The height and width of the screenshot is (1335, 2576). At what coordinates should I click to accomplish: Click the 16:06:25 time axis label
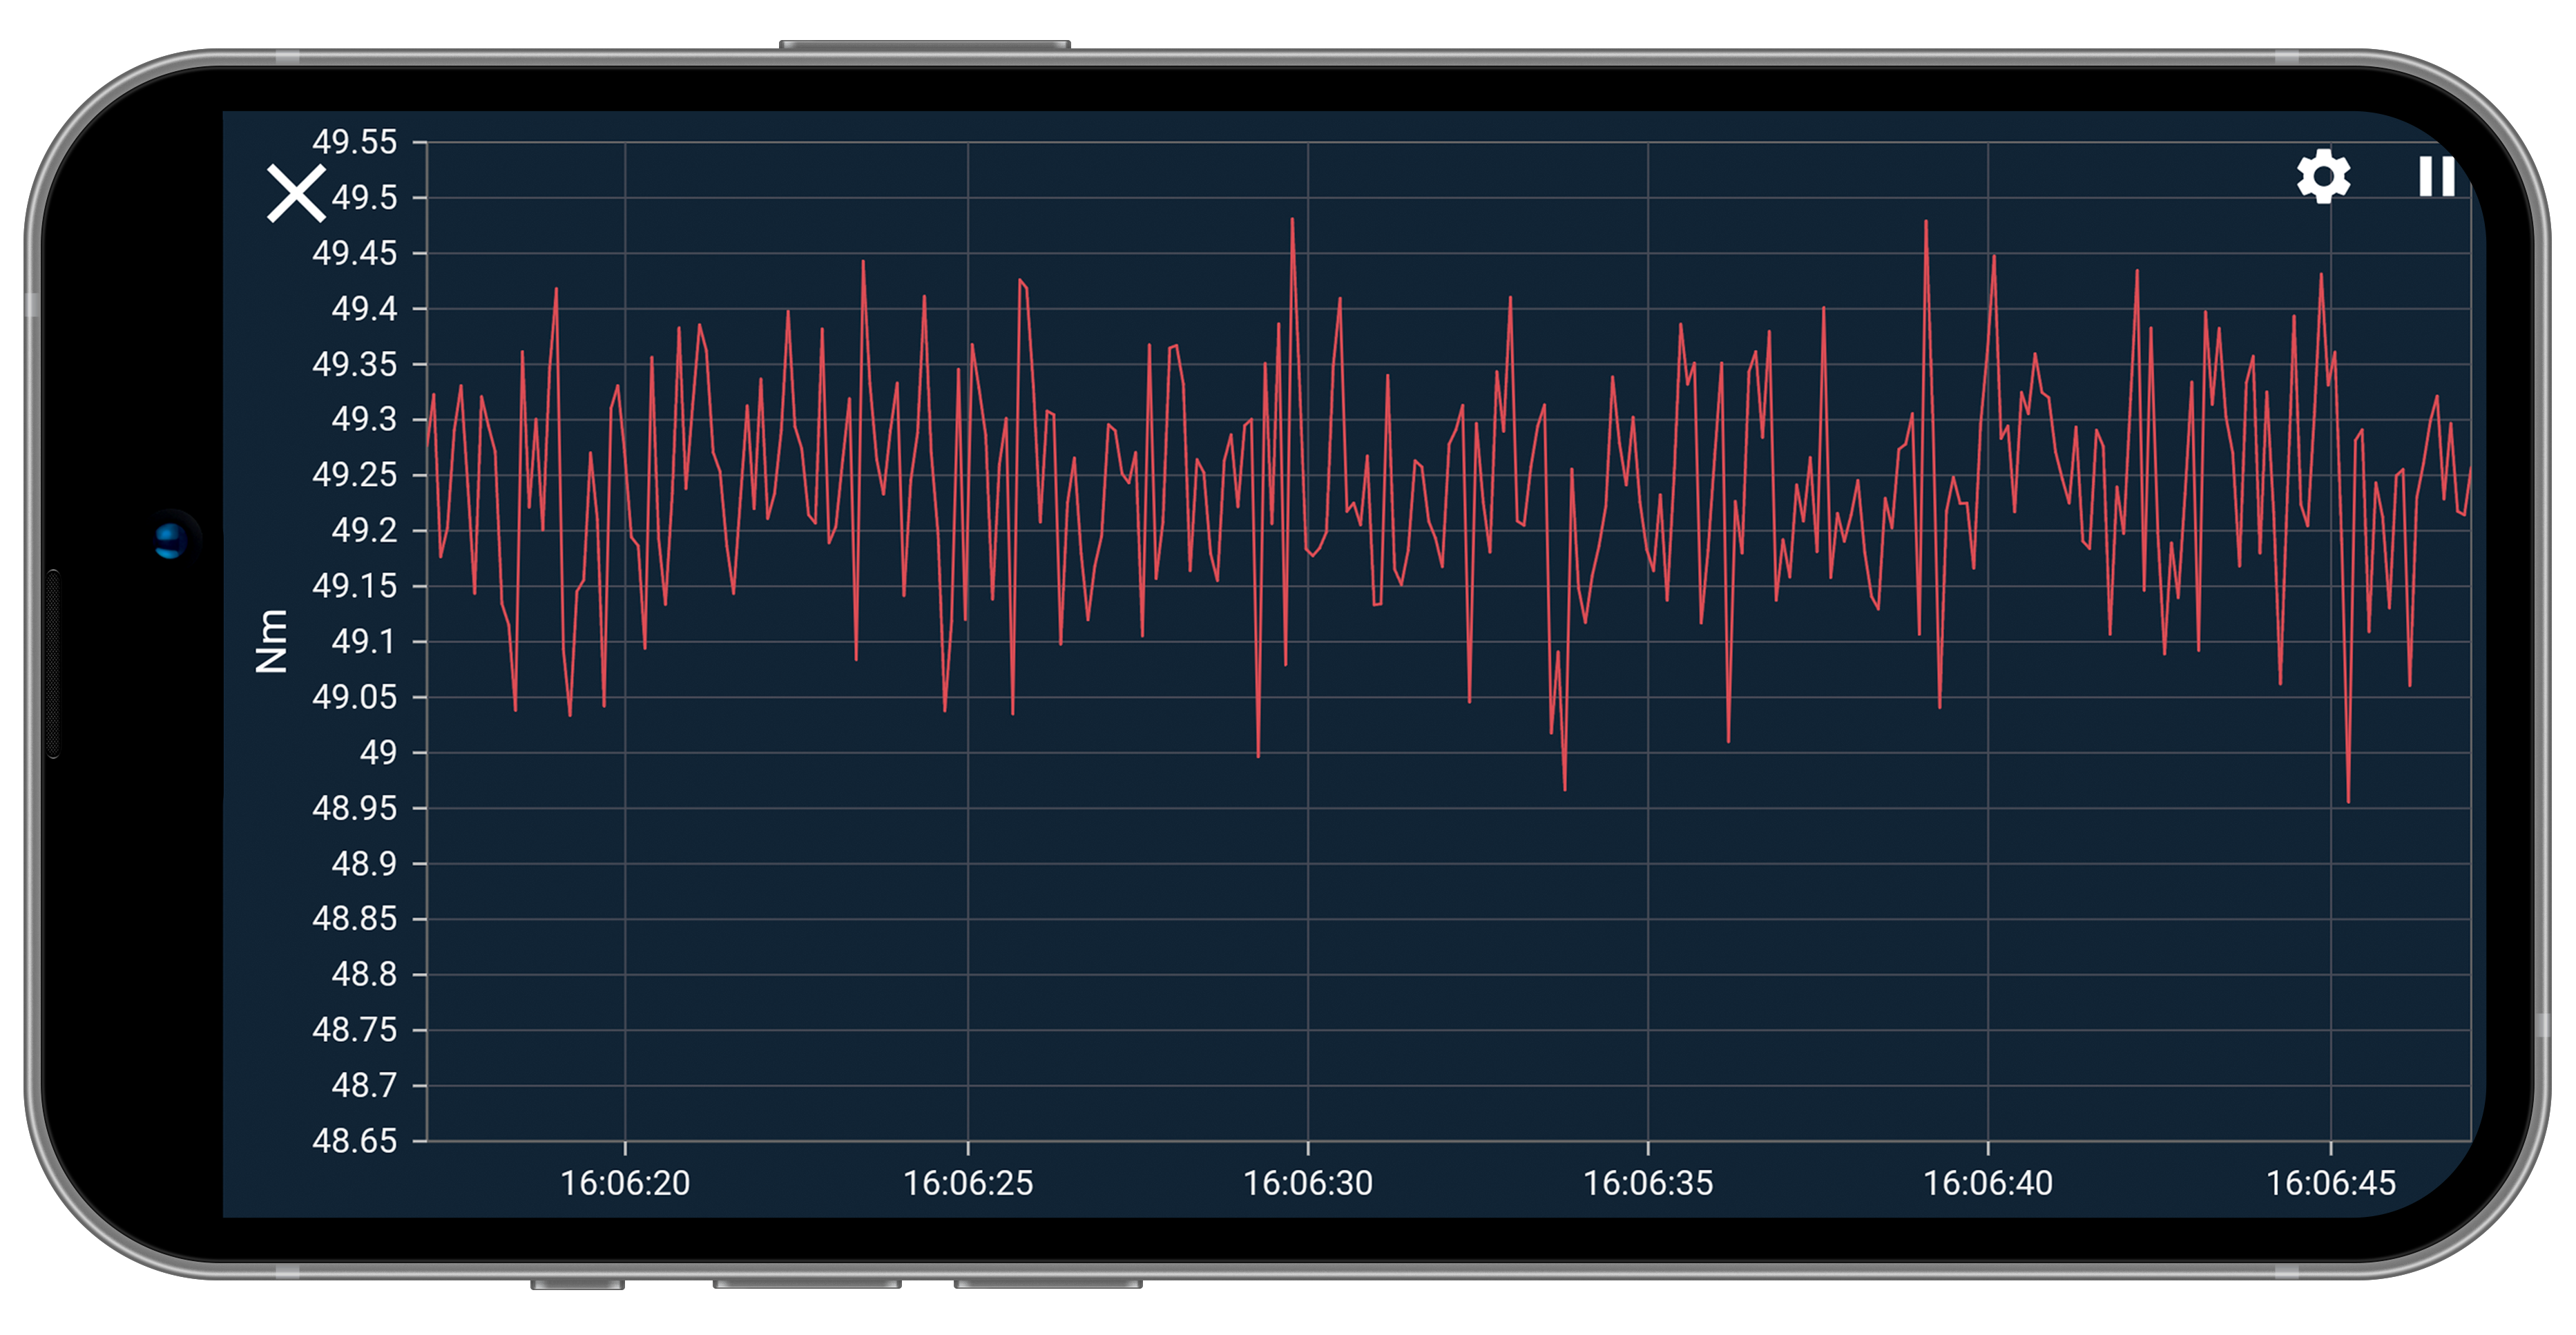[x=967, y=1183]
